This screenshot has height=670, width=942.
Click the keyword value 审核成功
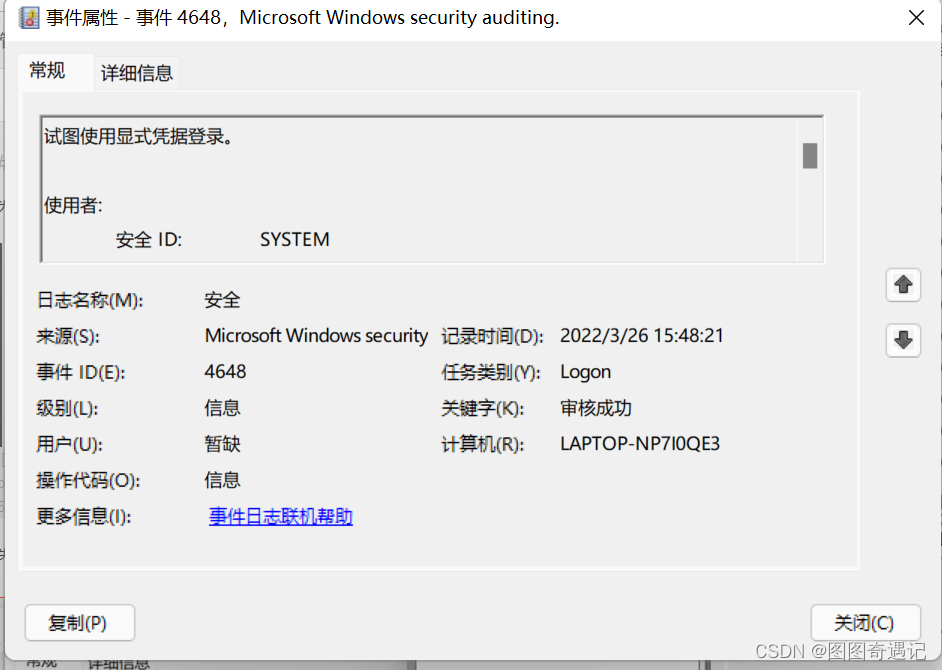pos(596,408)
